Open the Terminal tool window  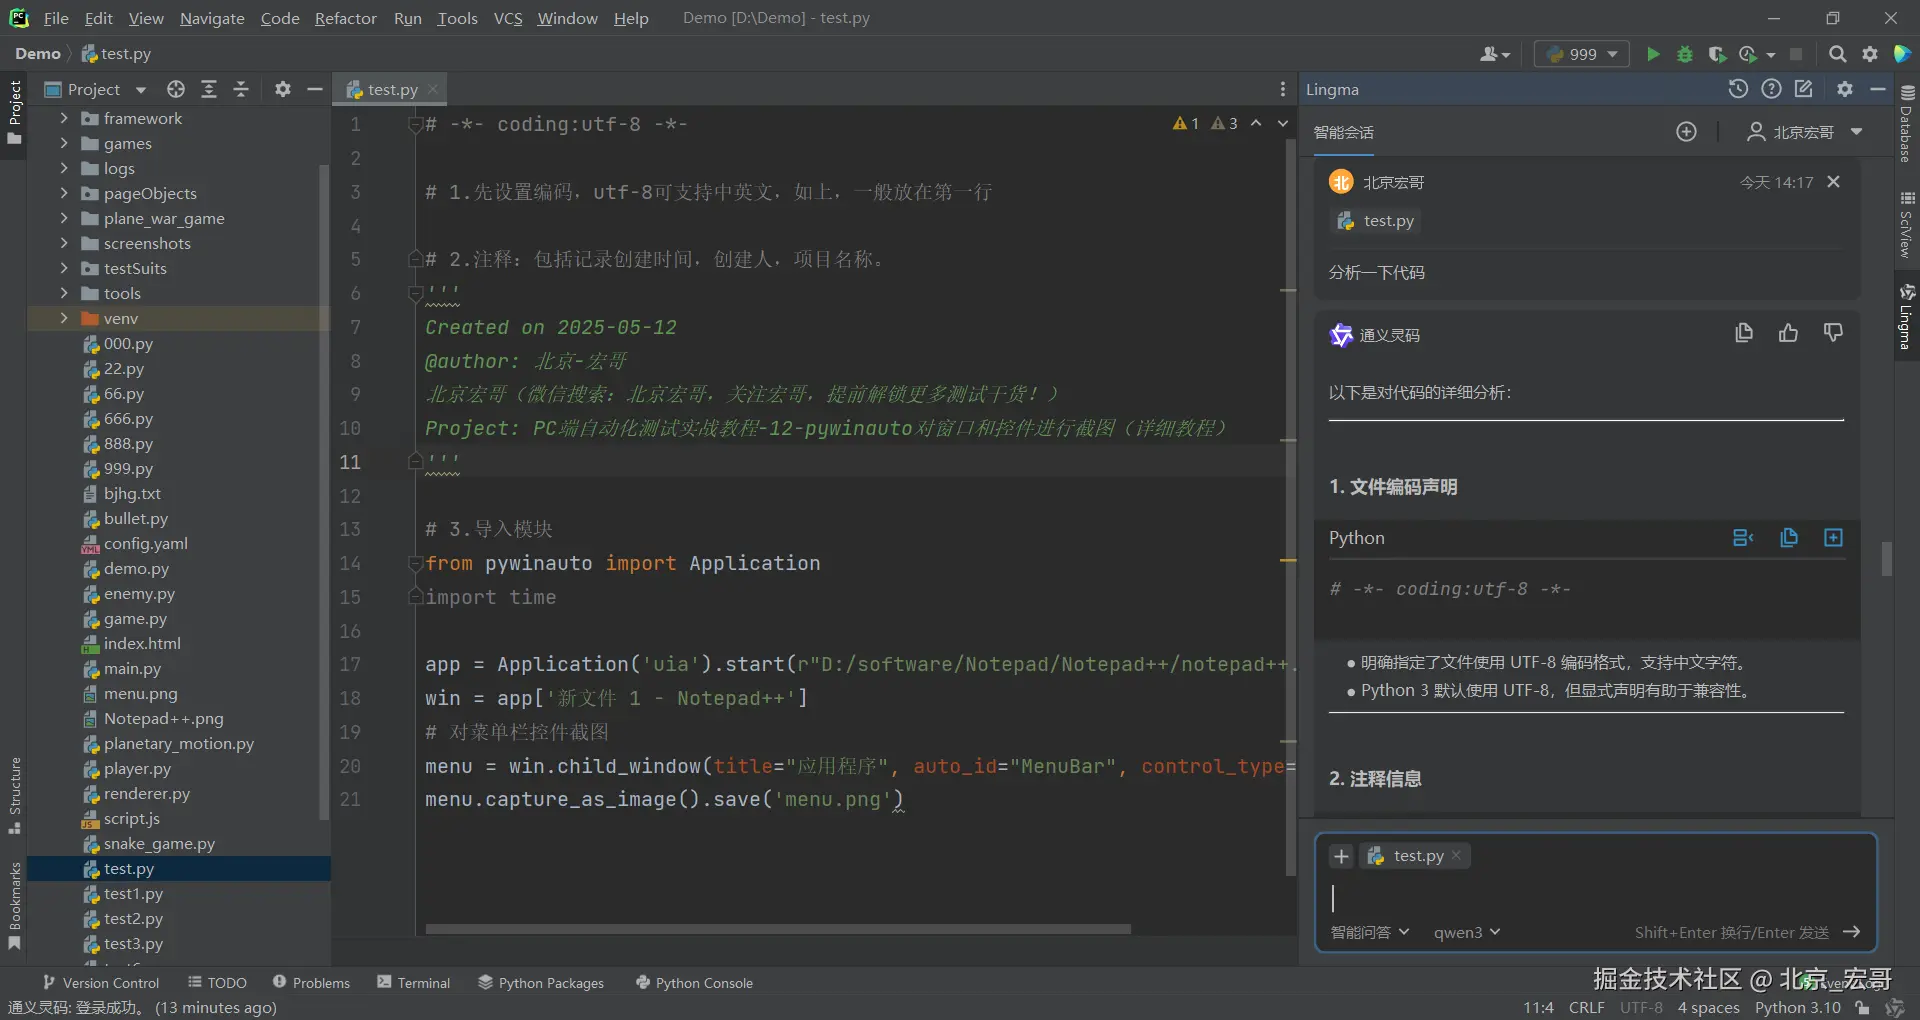(x=414, y=983)
